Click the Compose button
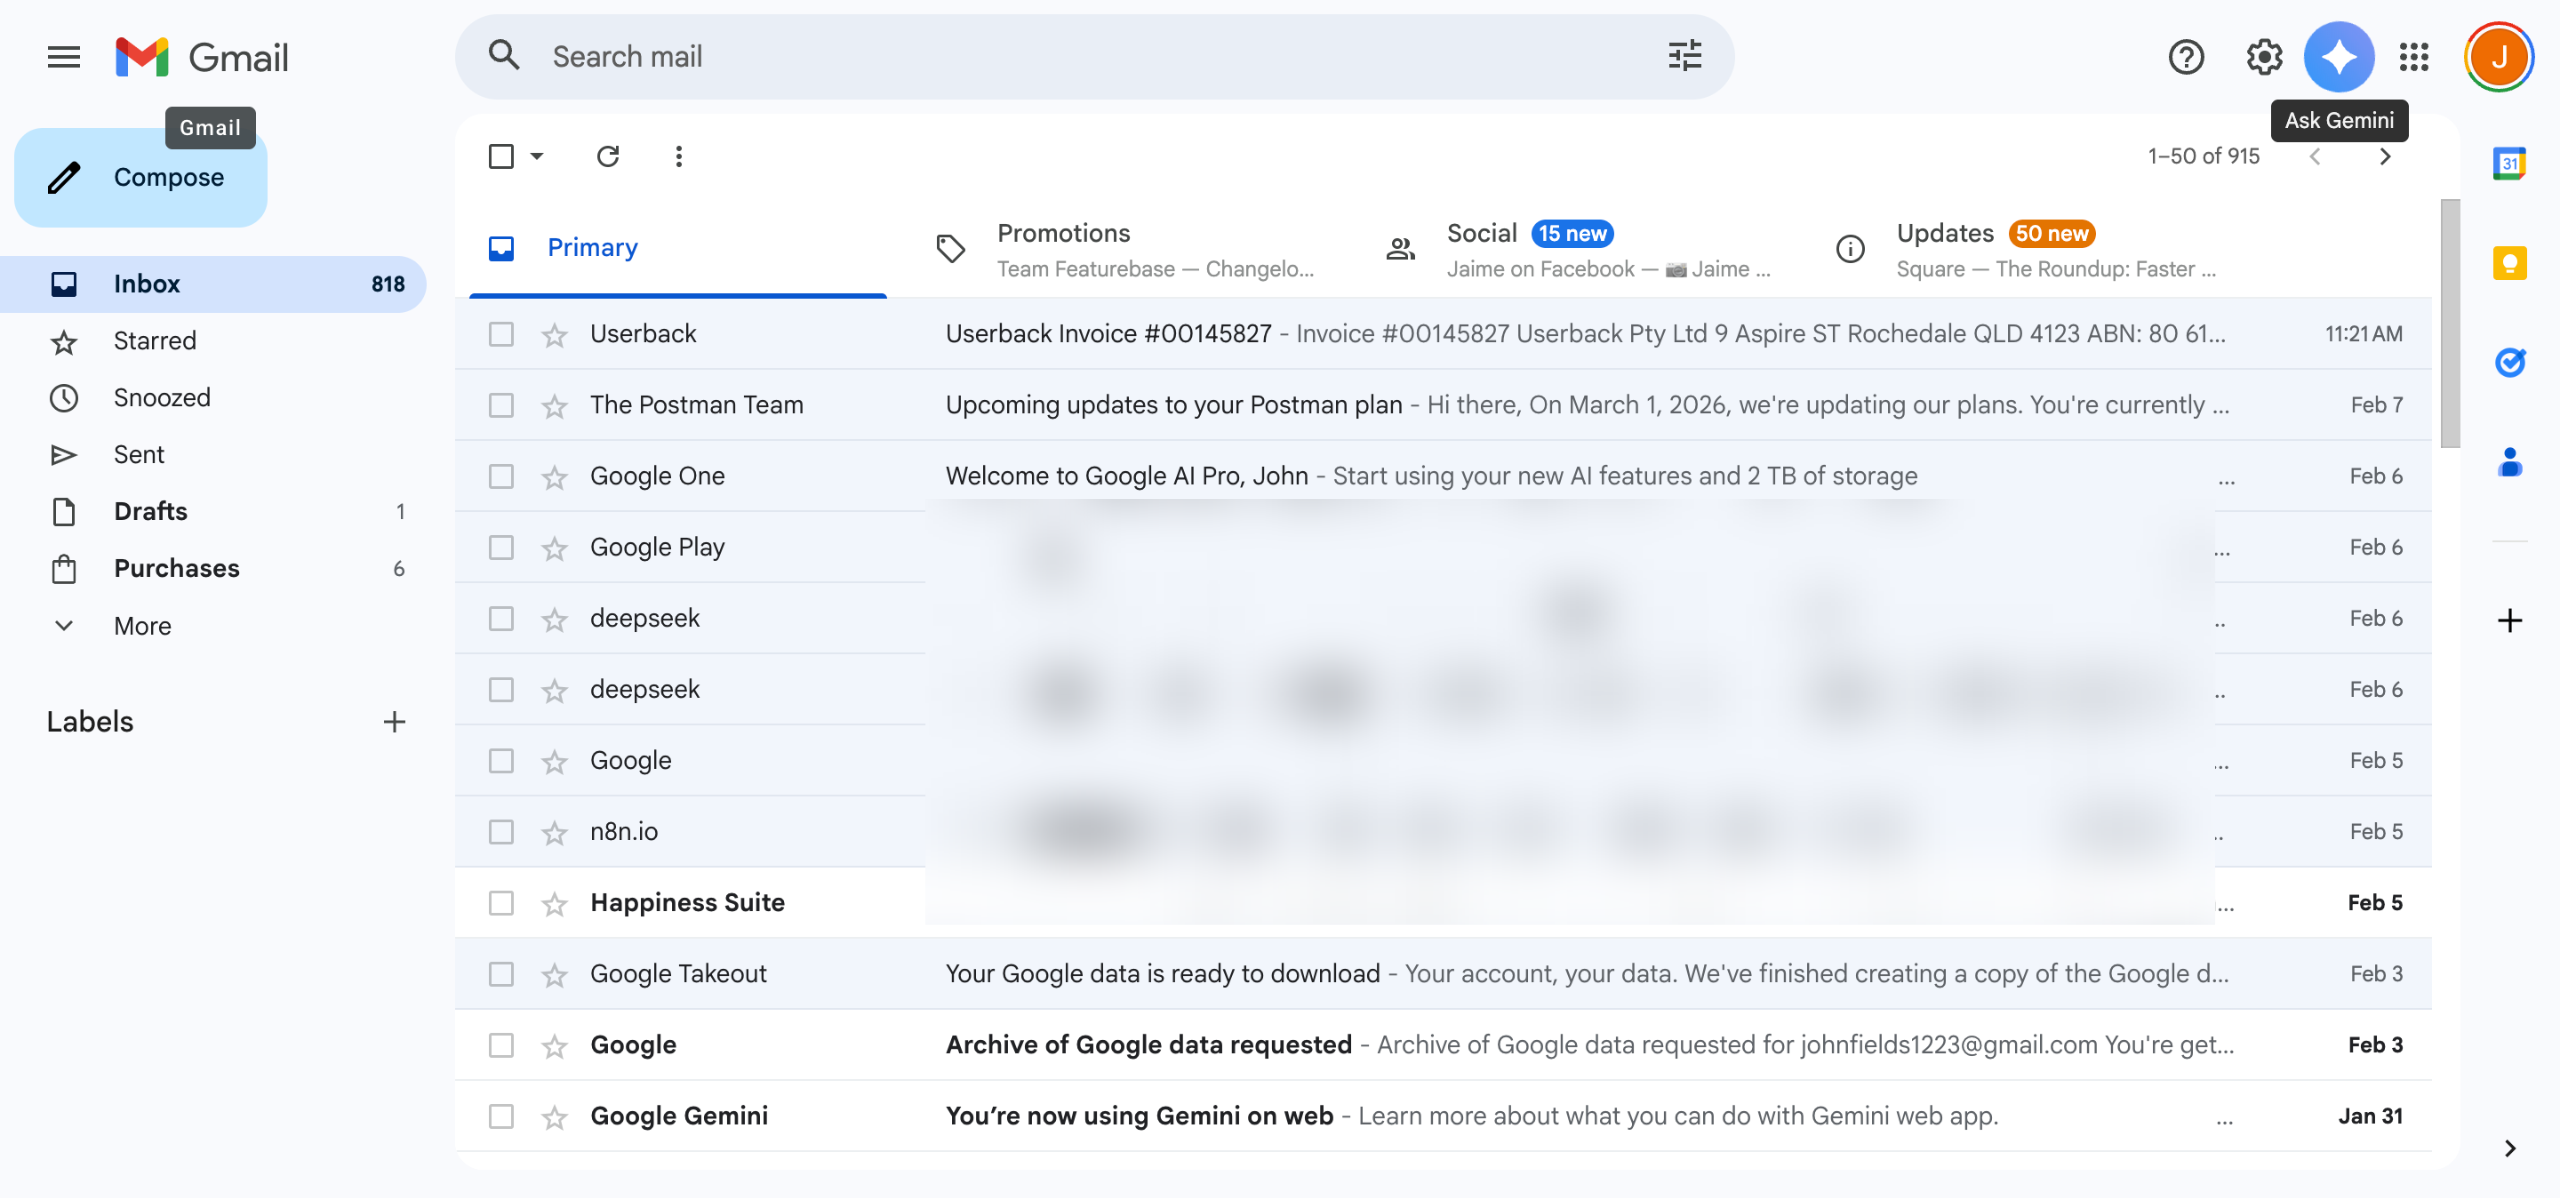Viewport: 2560px width, 1198px height. click(x=141, y=178)
